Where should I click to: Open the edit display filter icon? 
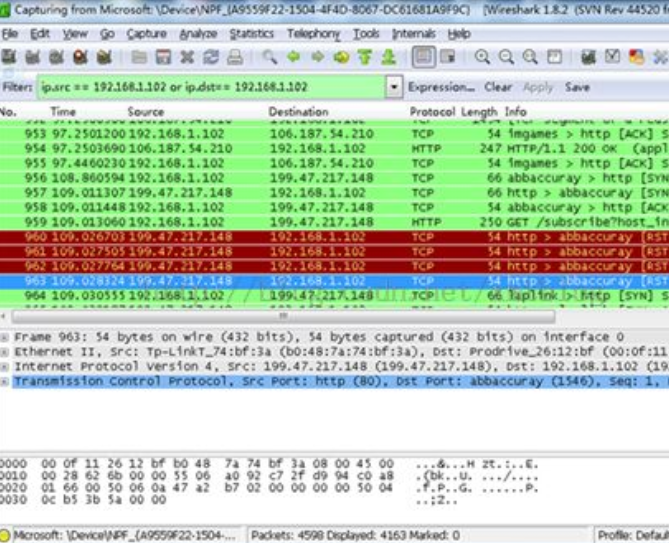(613, 57)
